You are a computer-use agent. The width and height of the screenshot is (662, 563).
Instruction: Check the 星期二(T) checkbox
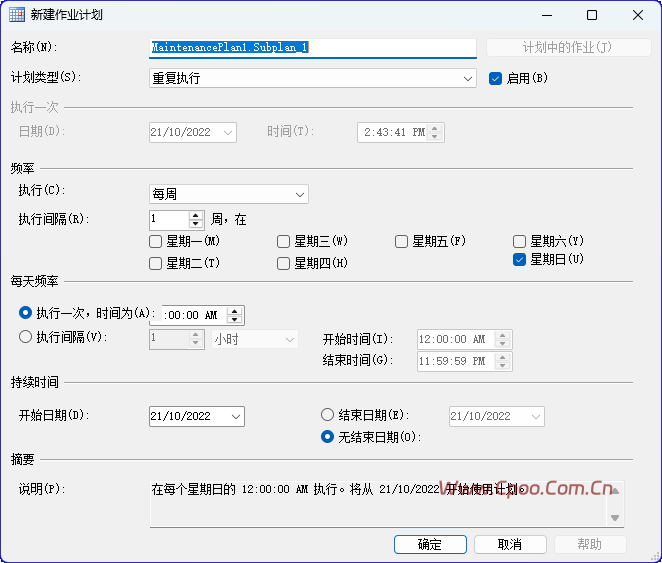(155, 264)
